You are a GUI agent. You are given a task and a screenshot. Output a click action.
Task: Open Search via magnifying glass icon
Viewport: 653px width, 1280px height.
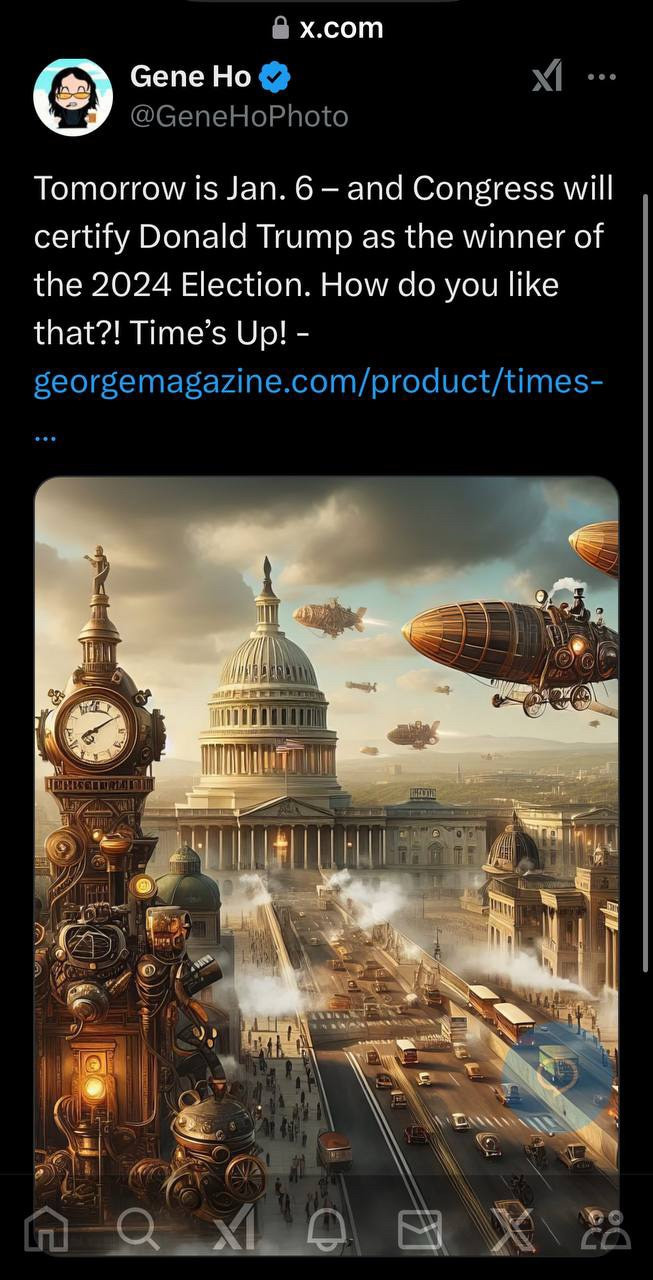[137, 1230]
